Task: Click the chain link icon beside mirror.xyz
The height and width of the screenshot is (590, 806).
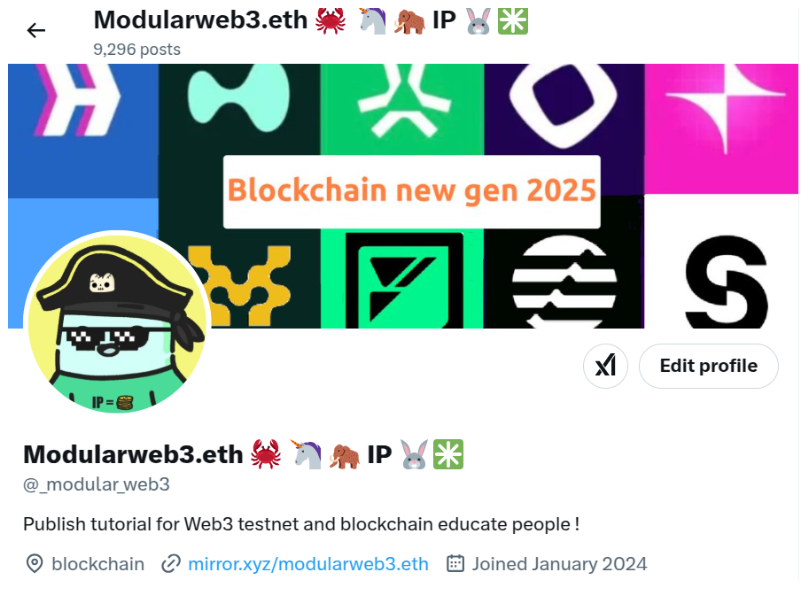Action: (x=171, y=564)
